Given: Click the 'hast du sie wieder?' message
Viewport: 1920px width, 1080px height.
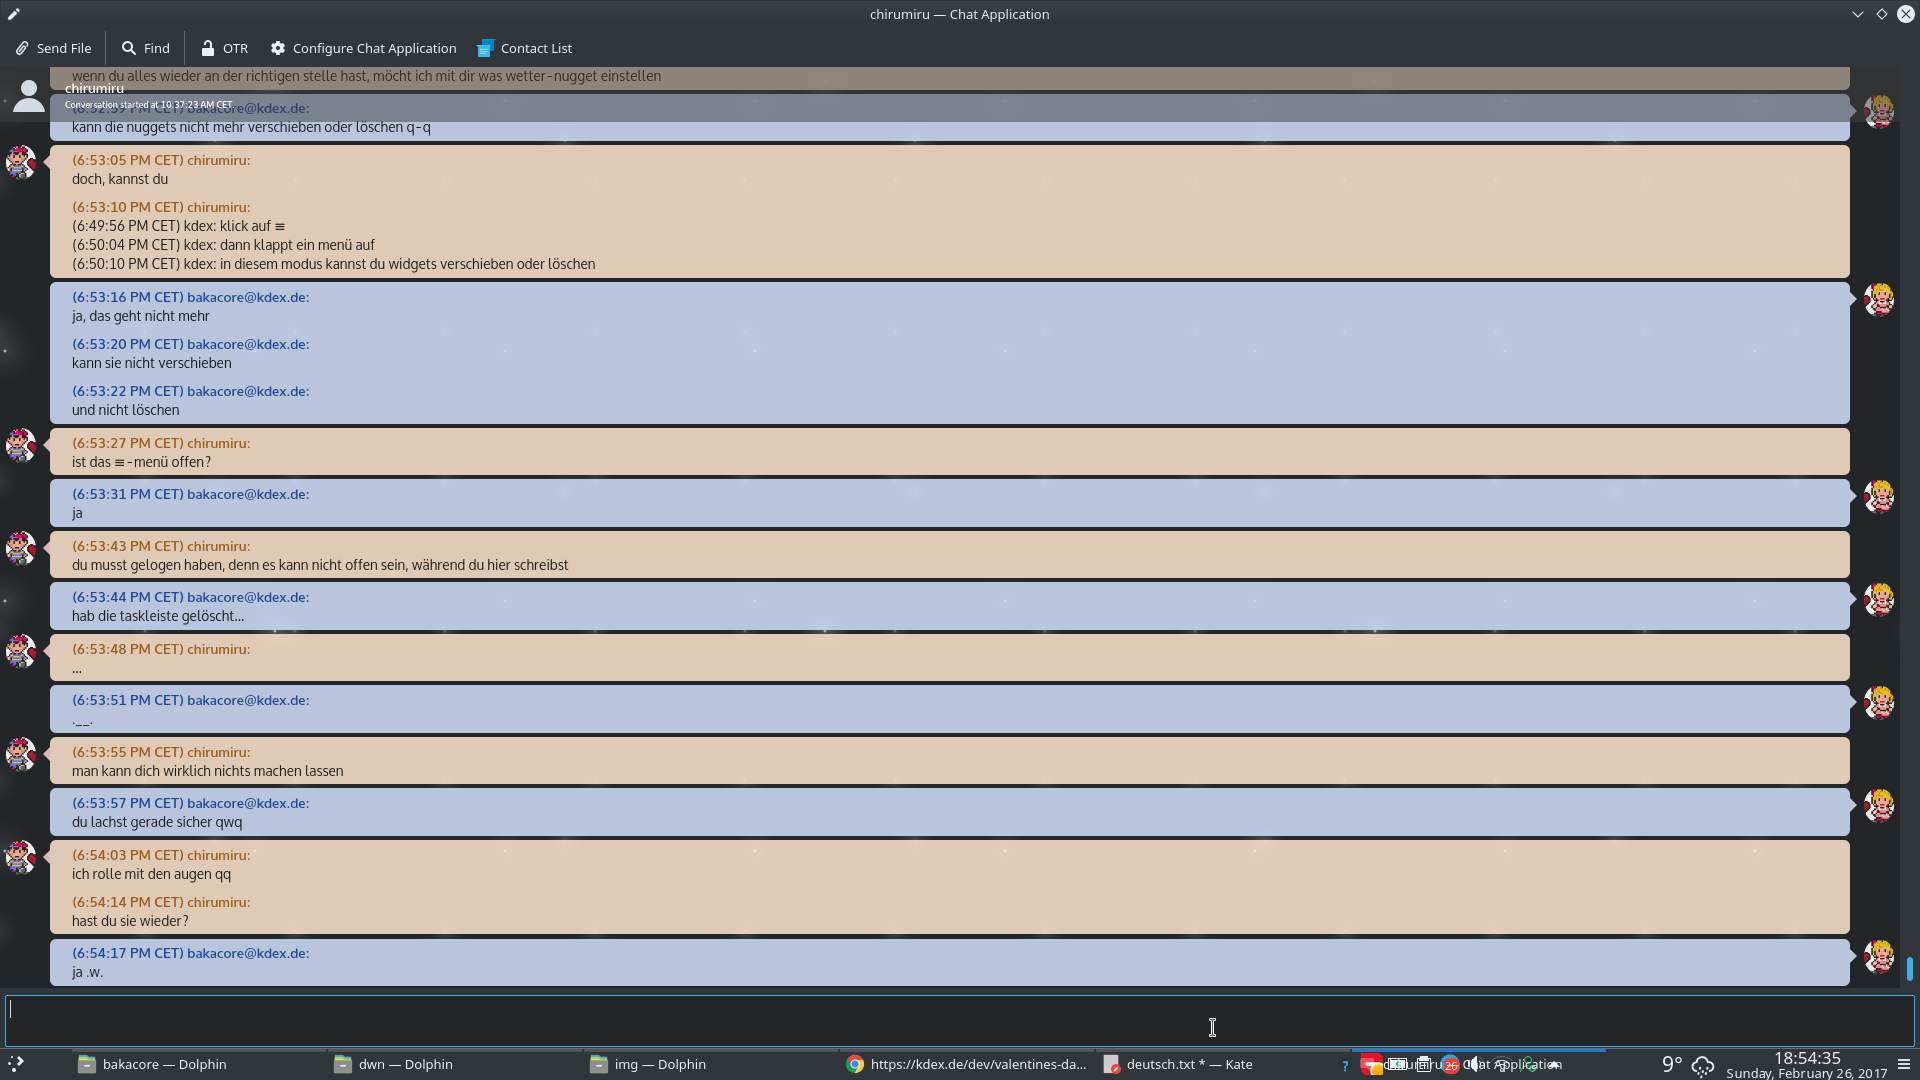Looking at the screenshot, I should 130,921.
